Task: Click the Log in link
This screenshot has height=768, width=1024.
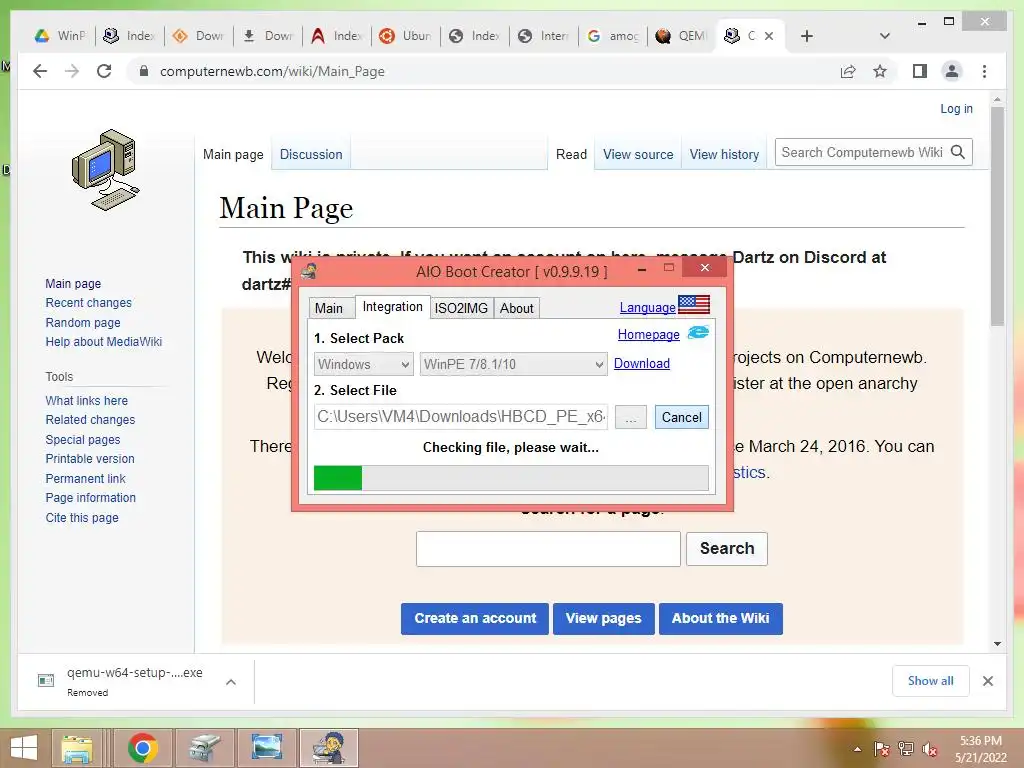Action: pos(956,108)
